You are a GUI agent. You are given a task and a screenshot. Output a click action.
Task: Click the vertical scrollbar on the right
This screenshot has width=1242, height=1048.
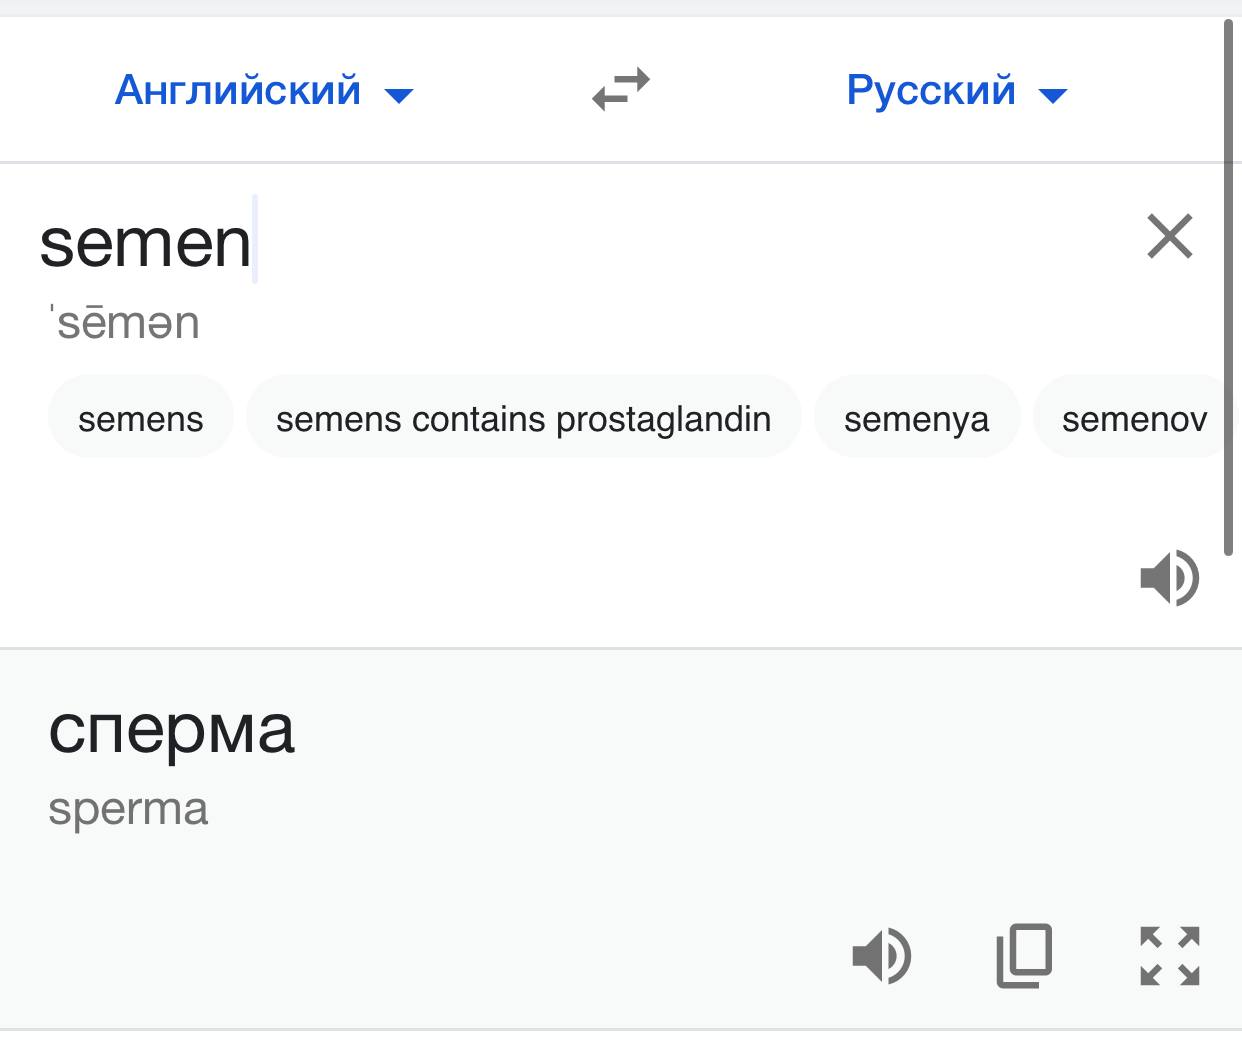tap(1229, 286)
